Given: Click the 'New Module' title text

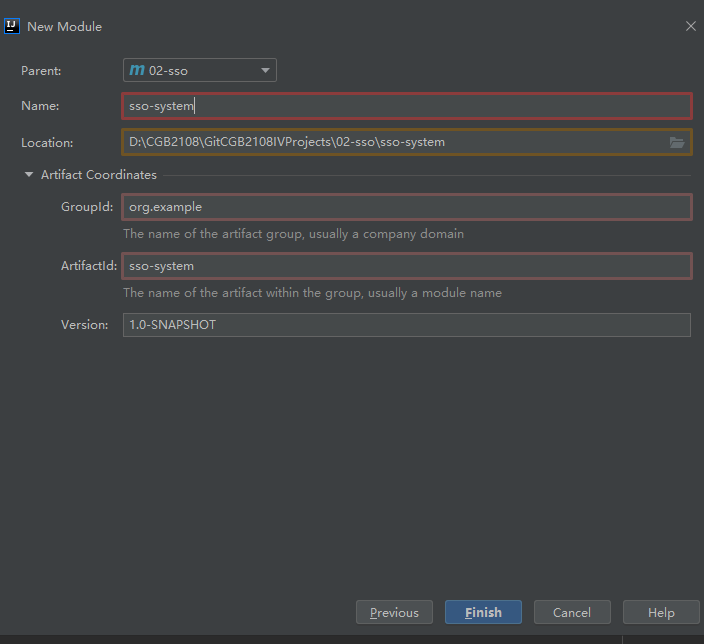Looking at the screenshot, I should coord(65,26).
